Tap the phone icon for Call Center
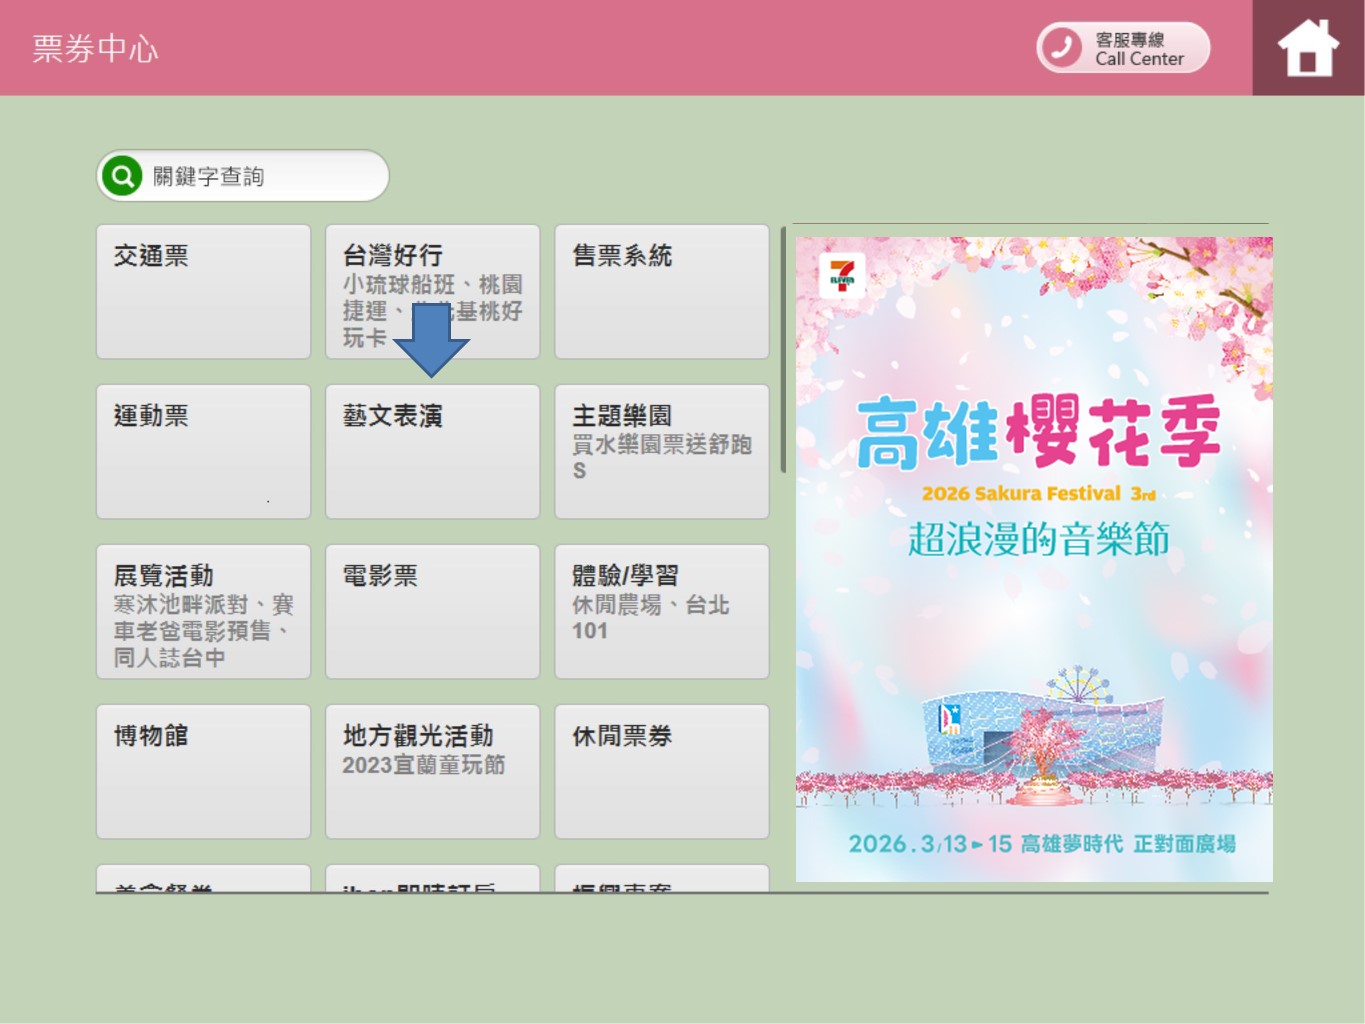The image size is (1365, 1024). 1062,48
